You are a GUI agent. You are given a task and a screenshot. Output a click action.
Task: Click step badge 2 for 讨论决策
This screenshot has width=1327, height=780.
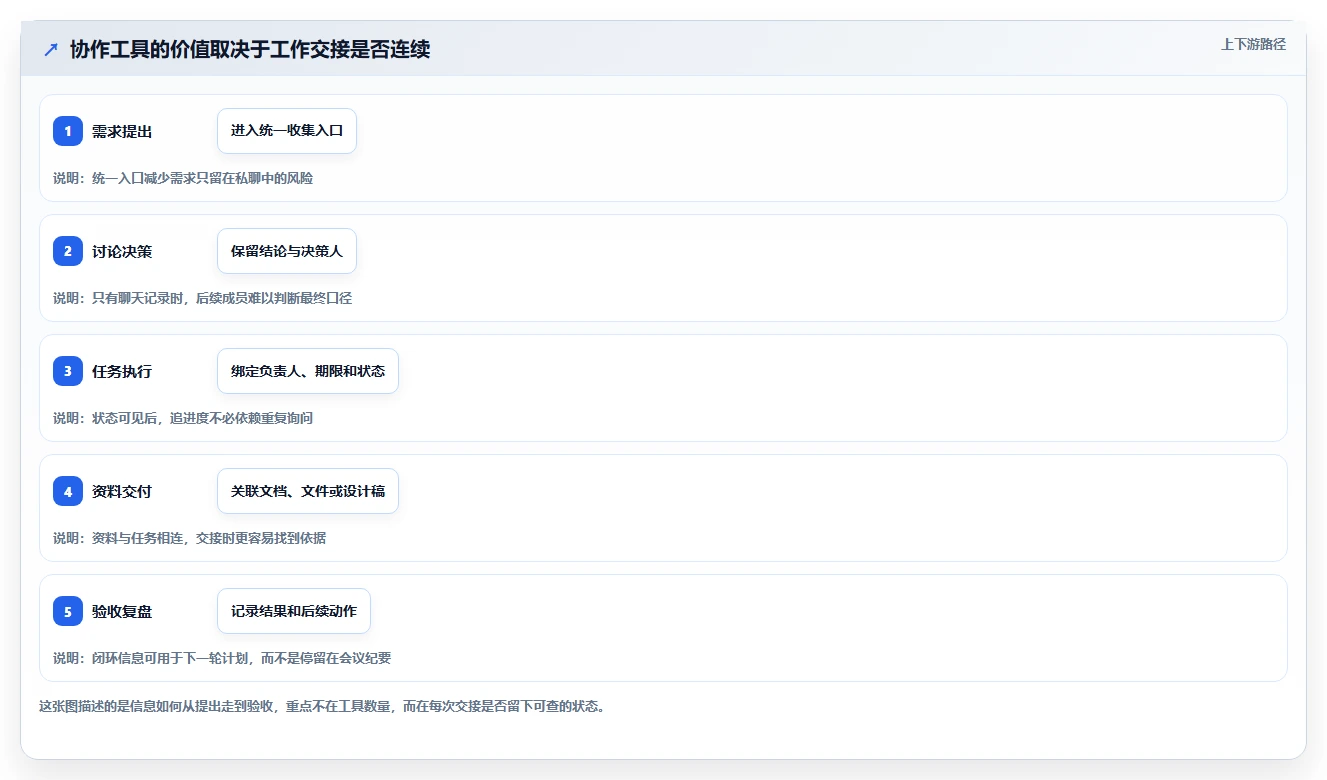point(68,251)
